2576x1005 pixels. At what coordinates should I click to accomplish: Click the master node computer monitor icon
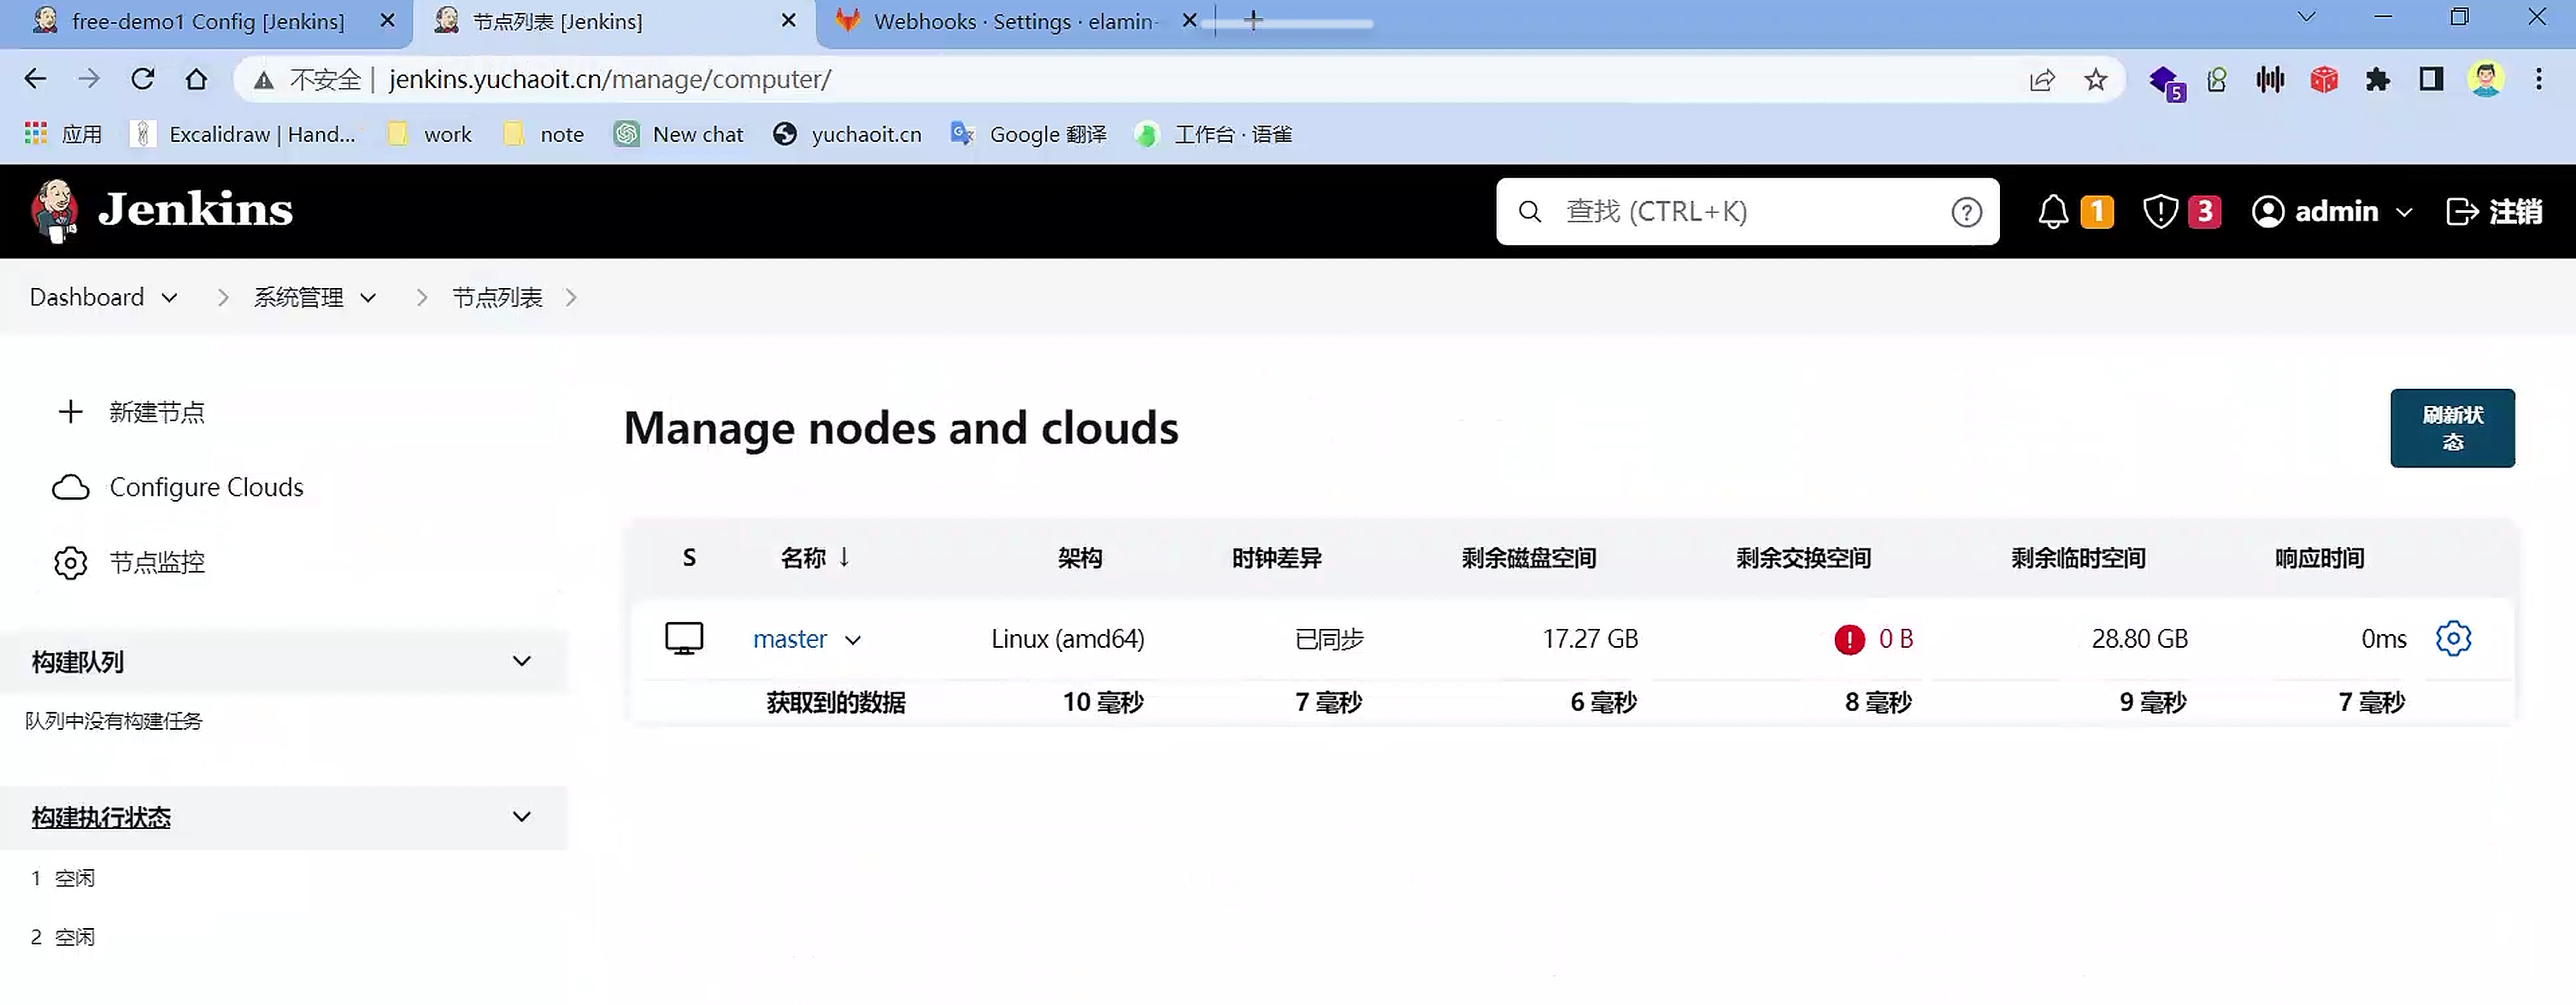coord(684,638)
